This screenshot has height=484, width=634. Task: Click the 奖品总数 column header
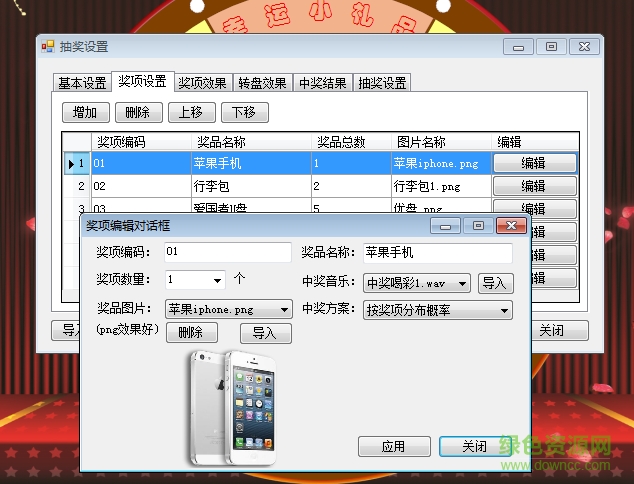(351, 142)
